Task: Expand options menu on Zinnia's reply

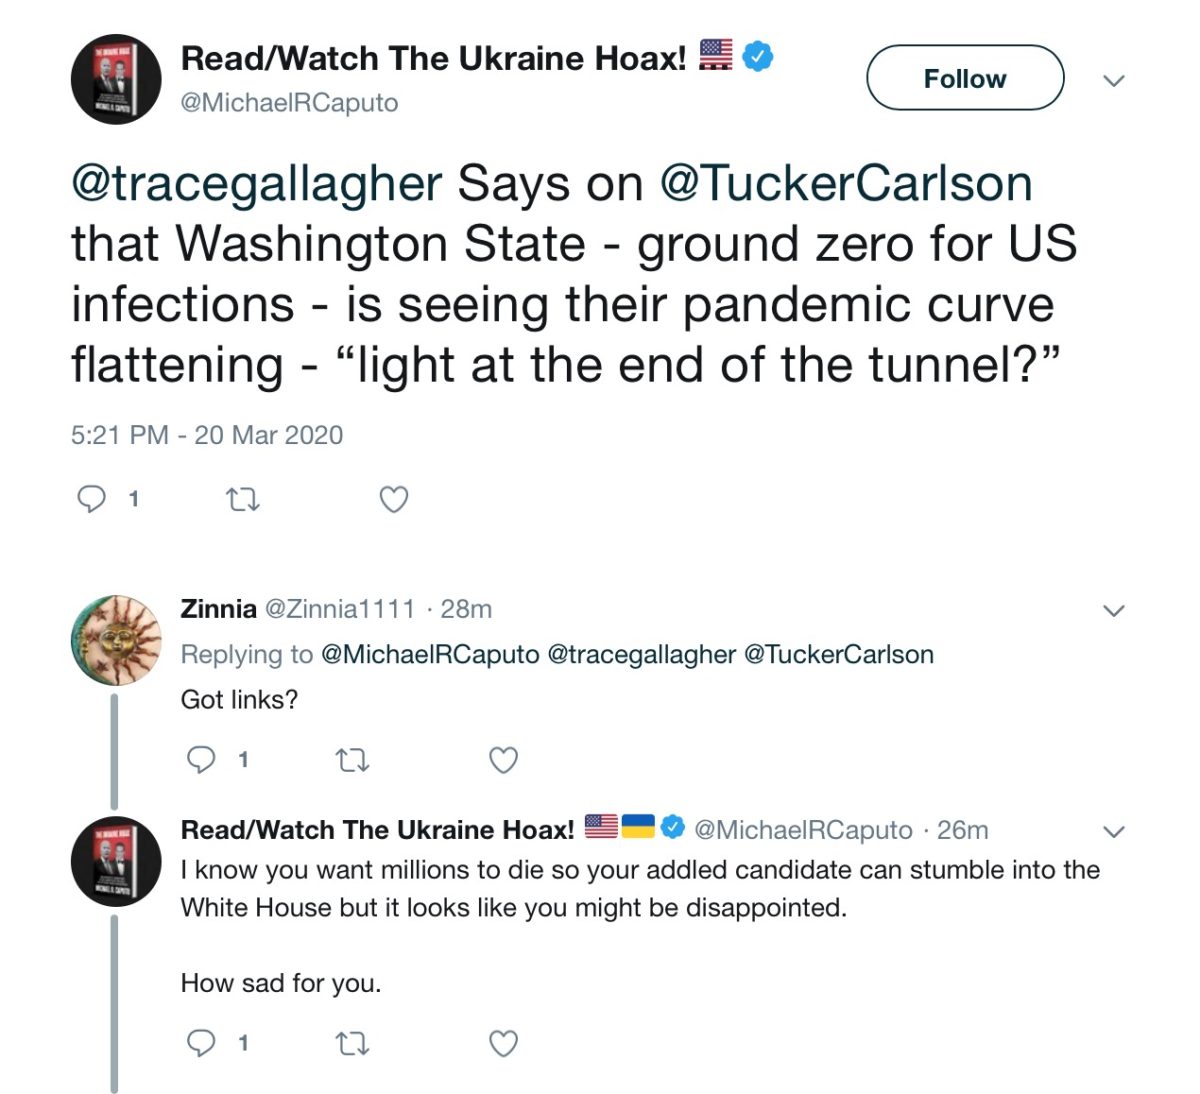Action: (1113, 610)
